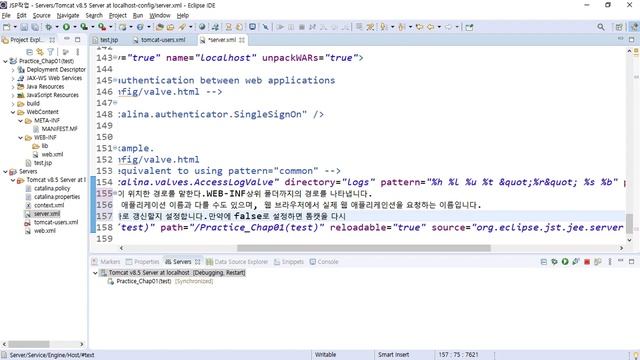Collapse the WEB-INF folder

(x=20, y=138)
